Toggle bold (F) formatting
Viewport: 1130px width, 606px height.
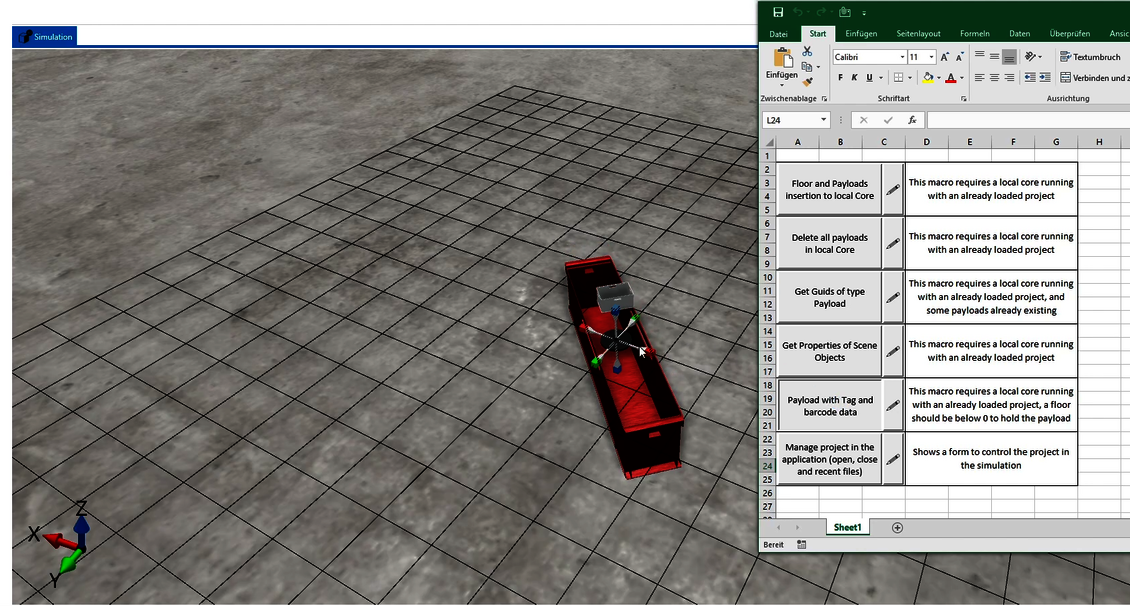click(x=840, y=78)
